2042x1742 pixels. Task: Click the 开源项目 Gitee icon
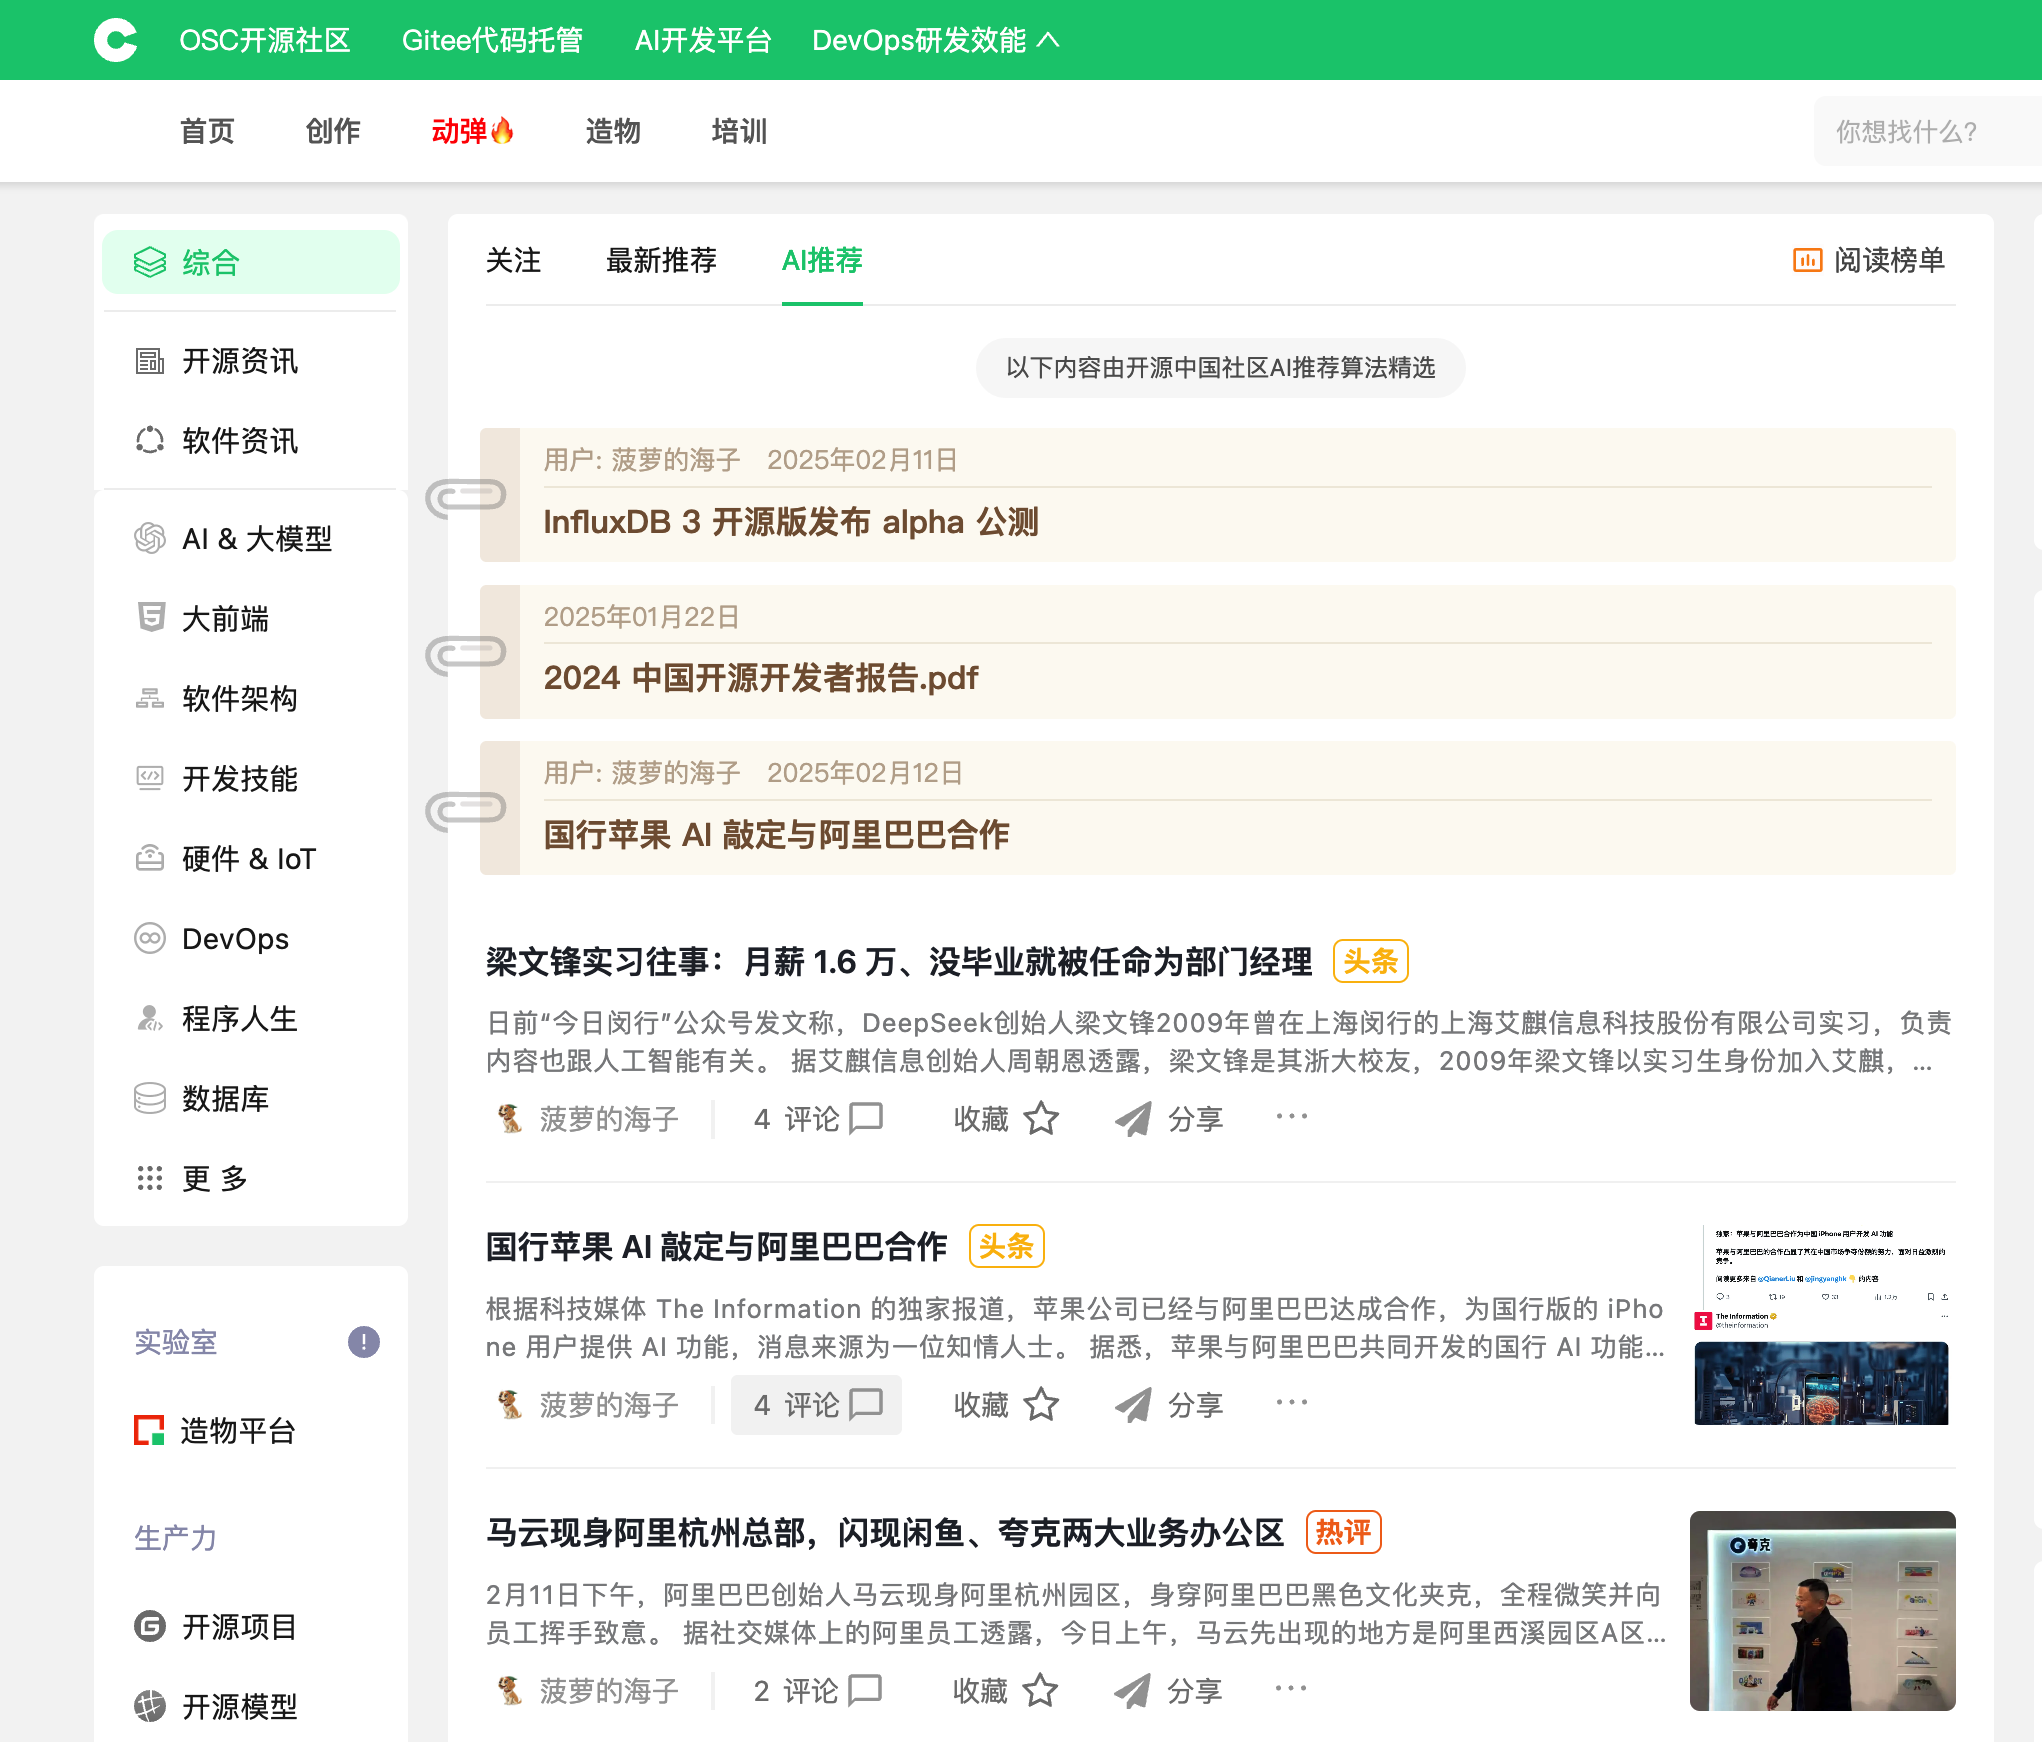point(150,1626)
